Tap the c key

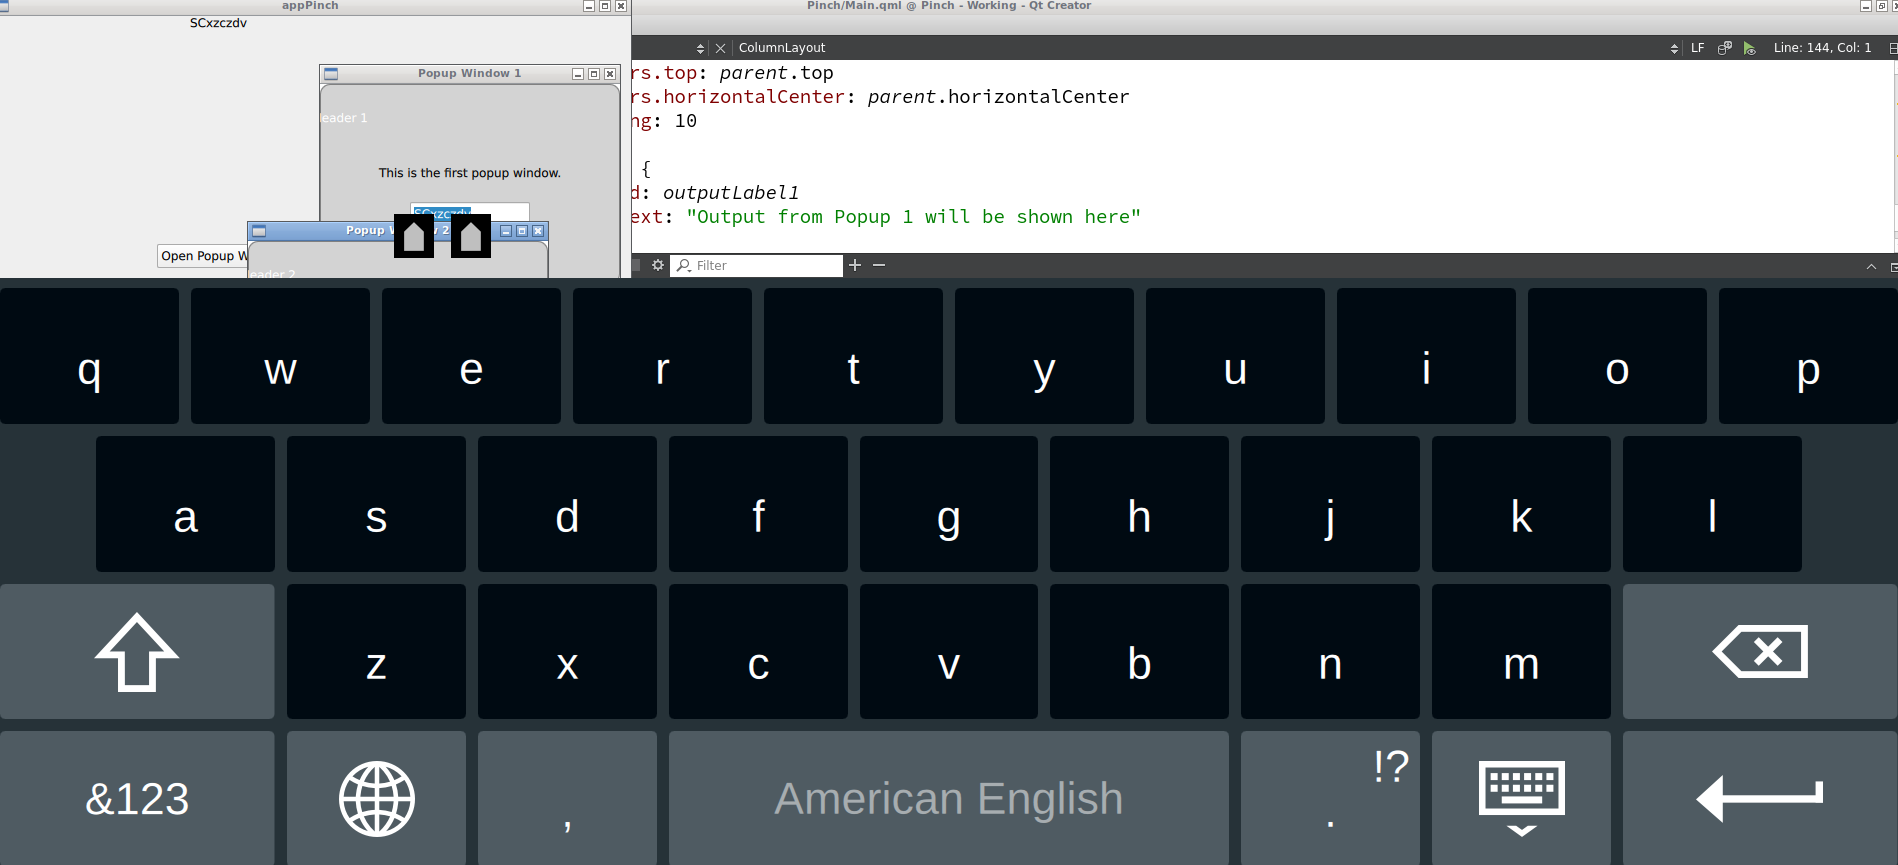758,652
